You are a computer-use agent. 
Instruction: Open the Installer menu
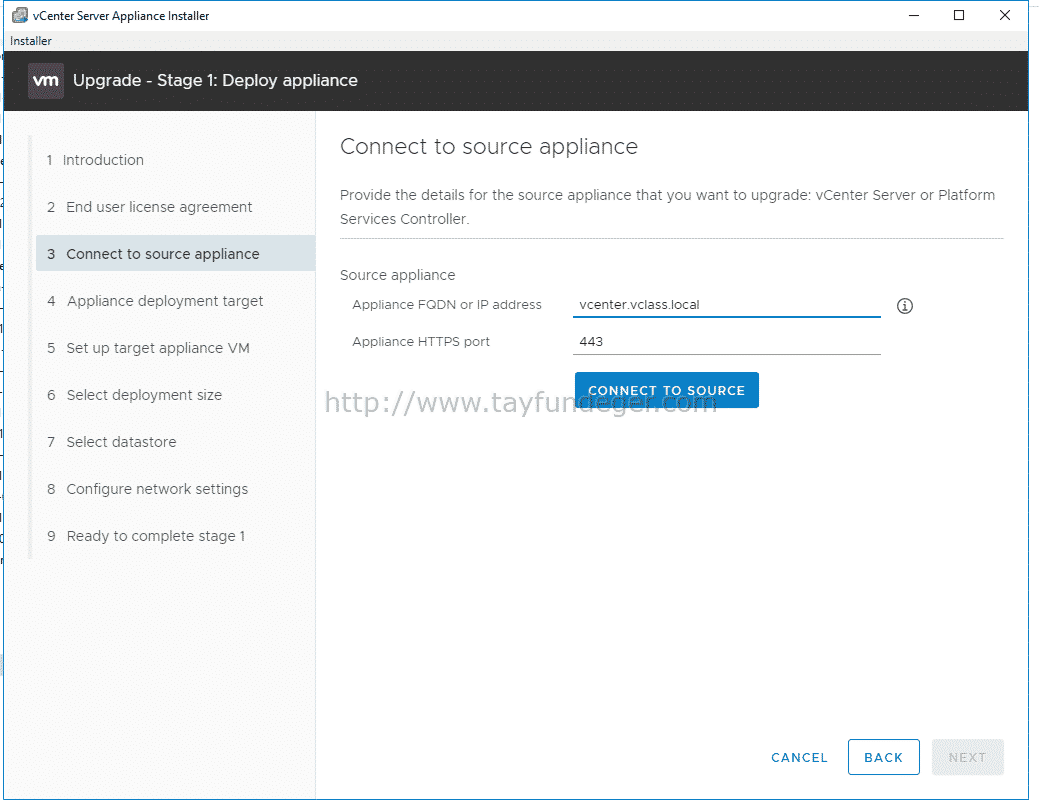(x=30, y=41)
